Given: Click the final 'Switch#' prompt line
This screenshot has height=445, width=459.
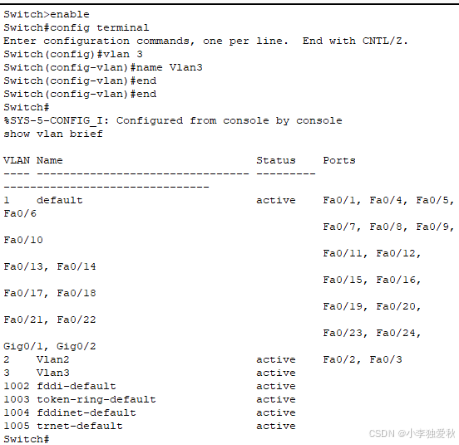Looking at the screenshot, I should 26,439.
